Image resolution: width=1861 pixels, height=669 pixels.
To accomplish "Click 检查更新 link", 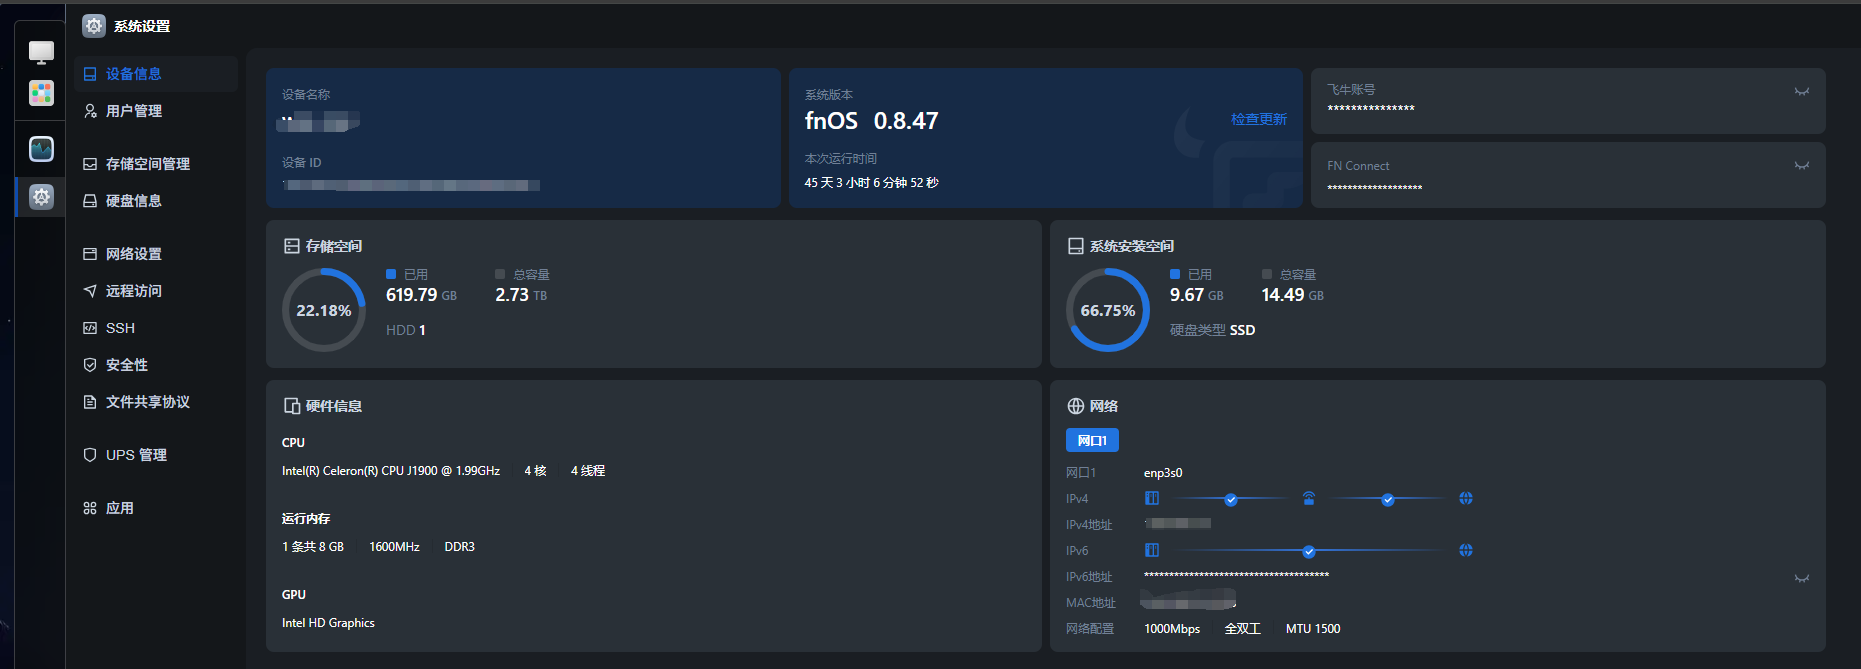I will (x=1258, y=119).
